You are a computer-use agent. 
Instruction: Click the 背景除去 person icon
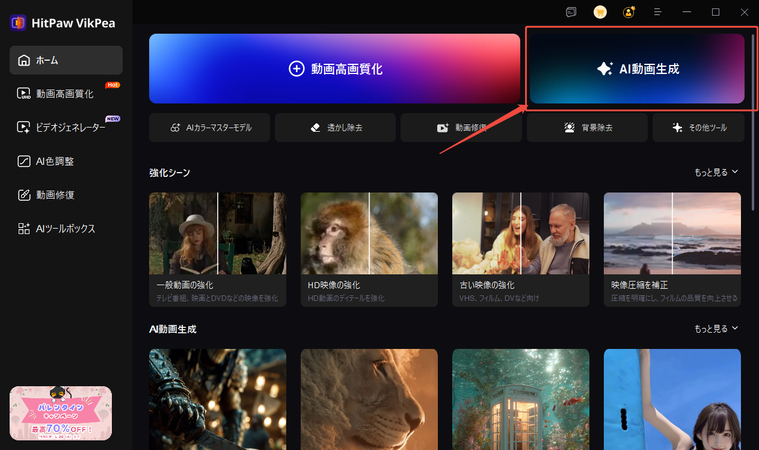569,128
